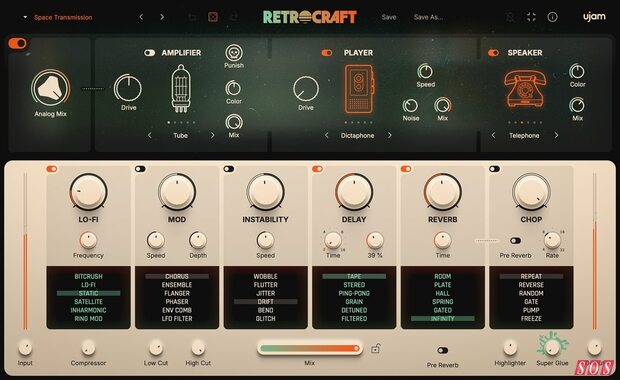Select REVERSE chop mode
This screenshot has width=620, height=380.
pyautogui.click(x=531, y=285)
